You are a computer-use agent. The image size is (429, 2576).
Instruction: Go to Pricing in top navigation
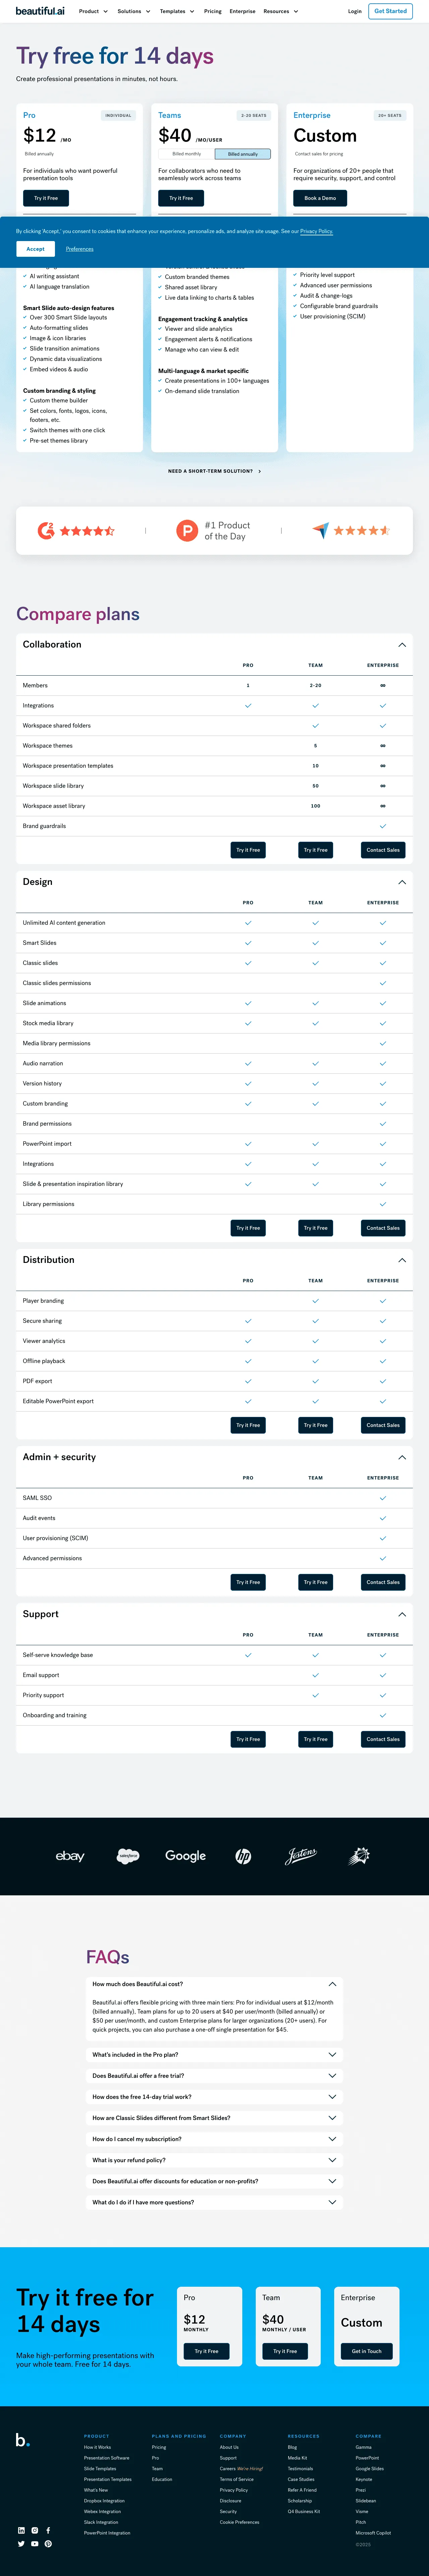[x=212, y=11]
